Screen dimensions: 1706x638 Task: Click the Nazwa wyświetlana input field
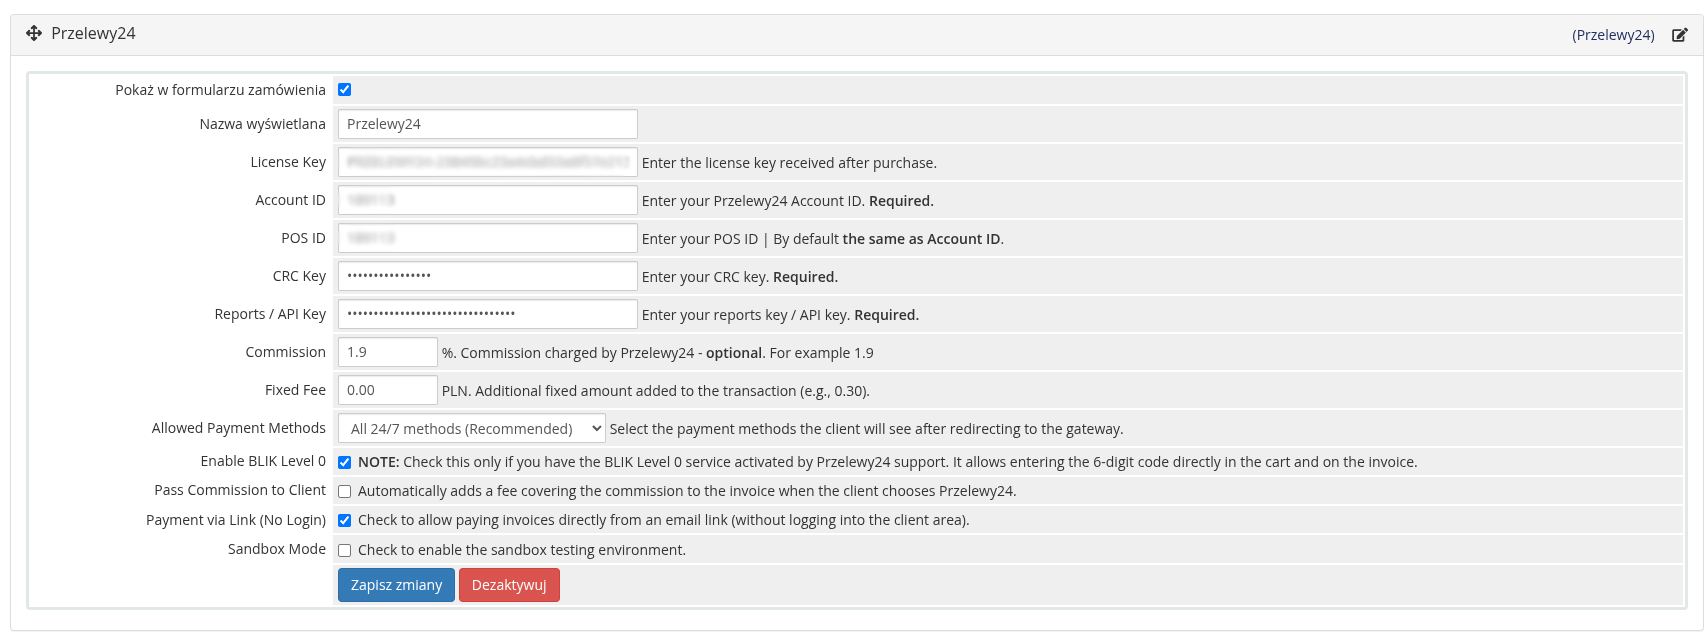click(x=487, y=124)
